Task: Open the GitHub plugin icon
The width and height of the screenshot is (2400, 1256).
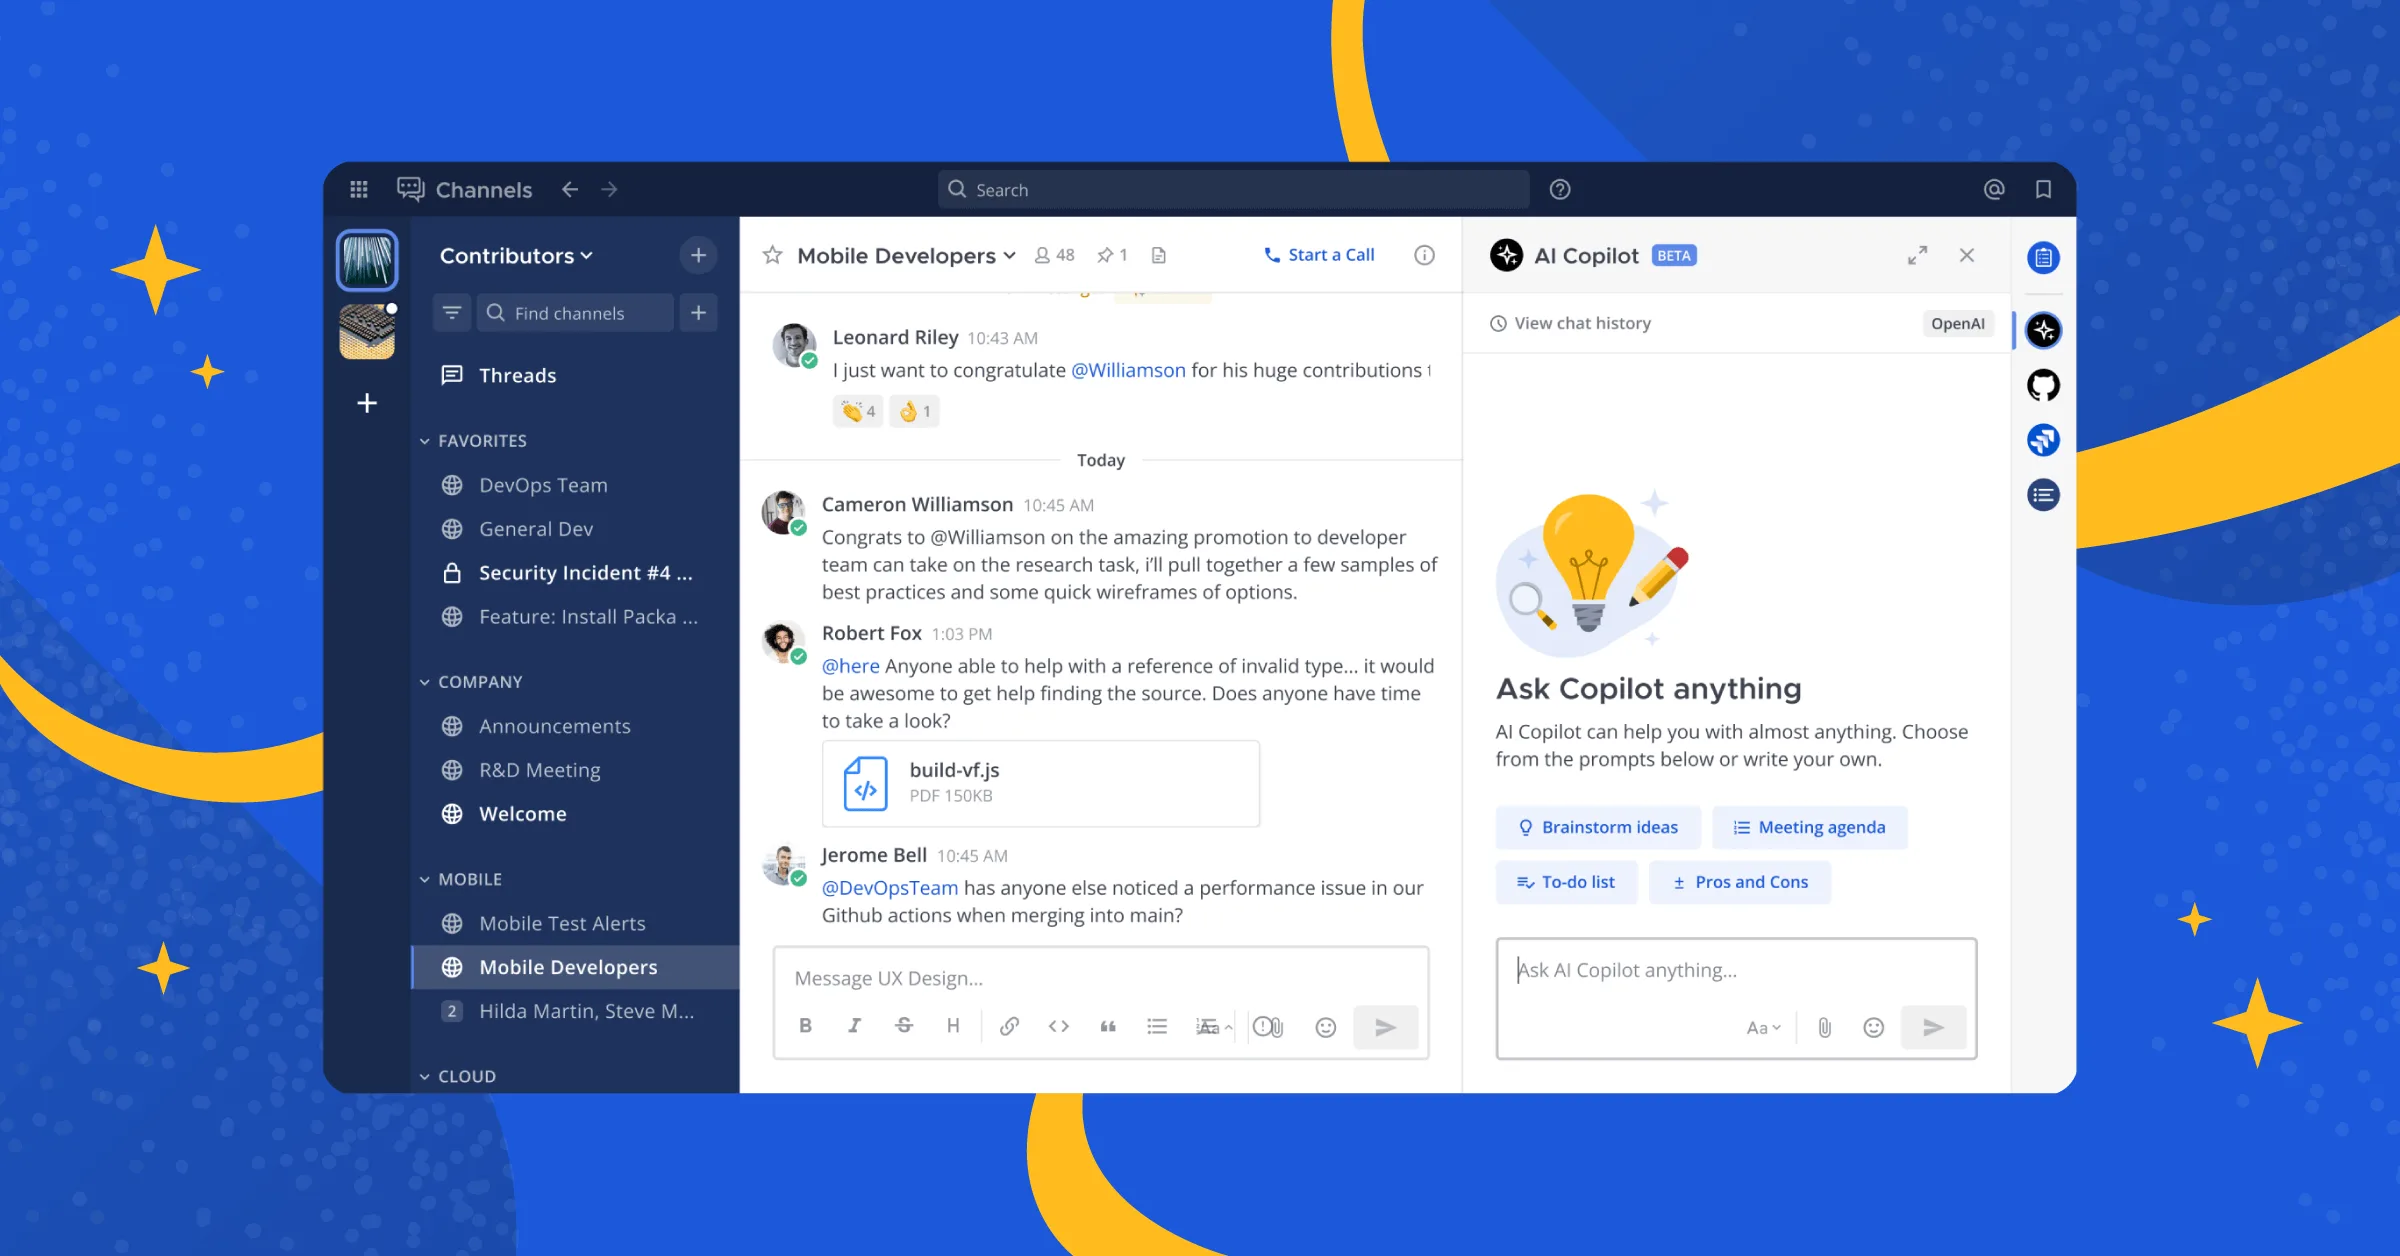Action: point(2043,385)
